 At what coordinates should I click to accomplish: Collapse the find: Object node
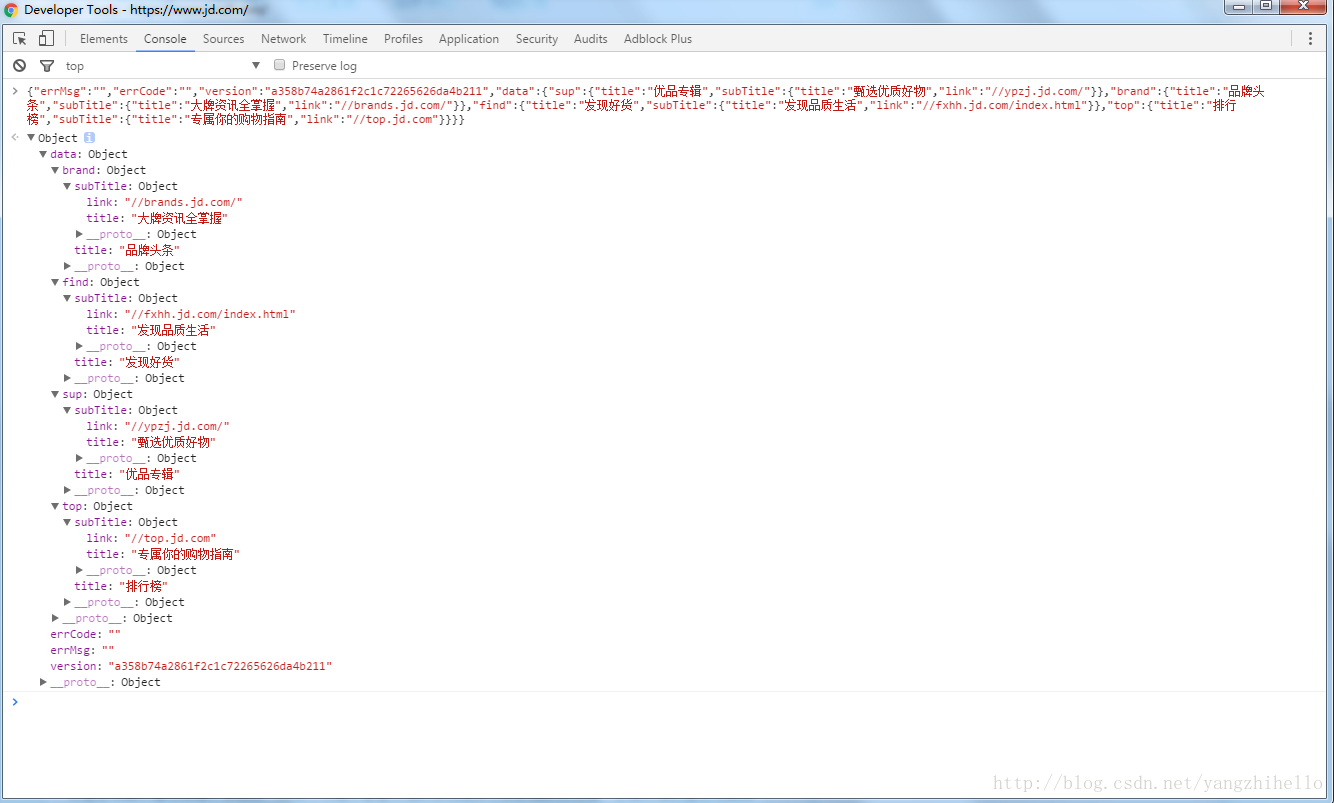[55, 282]
